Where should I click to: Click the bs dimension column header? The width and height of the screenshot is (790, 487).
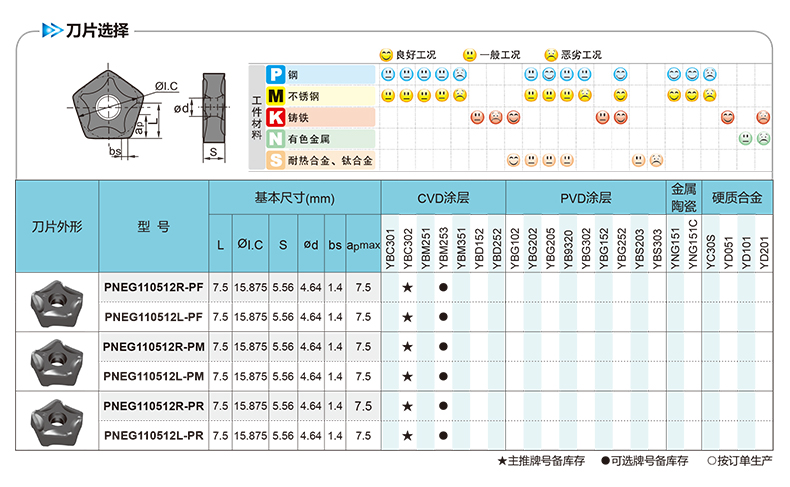[x=335, y=245]
